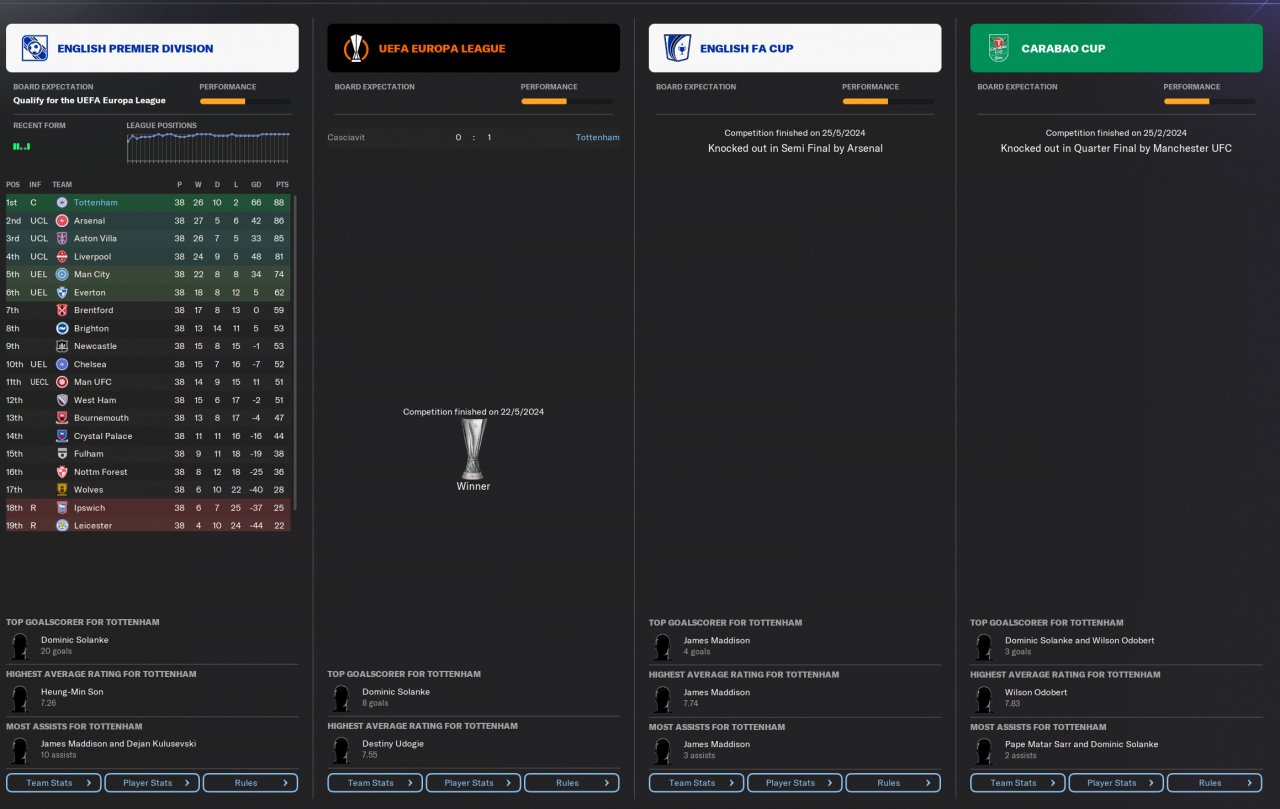Click Destiny Udogie's player silhouette
The height and width of the screenshot is (809, 1280).
[x=341, y=750]
